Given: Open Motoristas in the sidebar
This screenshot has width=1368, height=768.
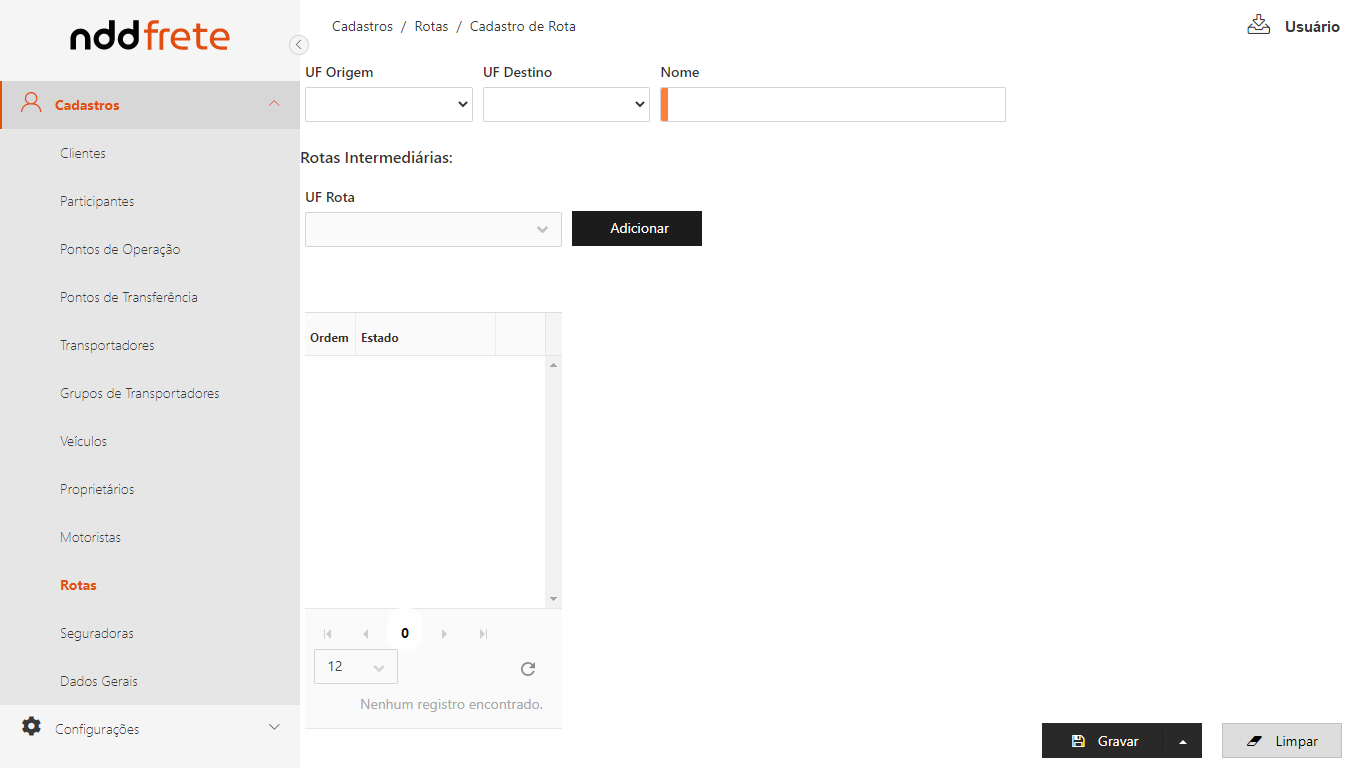Looking at the screenshot, I should point(90,537).
